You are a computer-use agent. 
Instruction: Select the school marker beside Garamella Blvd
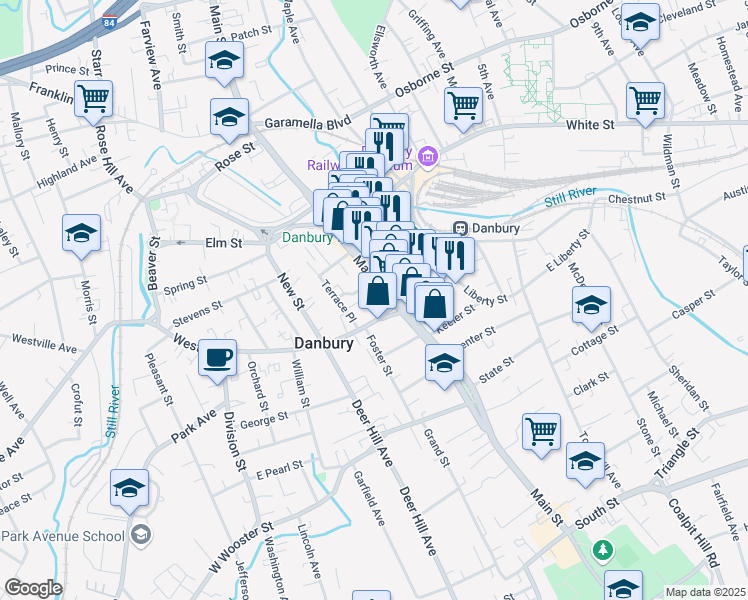(x=229, y=120)
